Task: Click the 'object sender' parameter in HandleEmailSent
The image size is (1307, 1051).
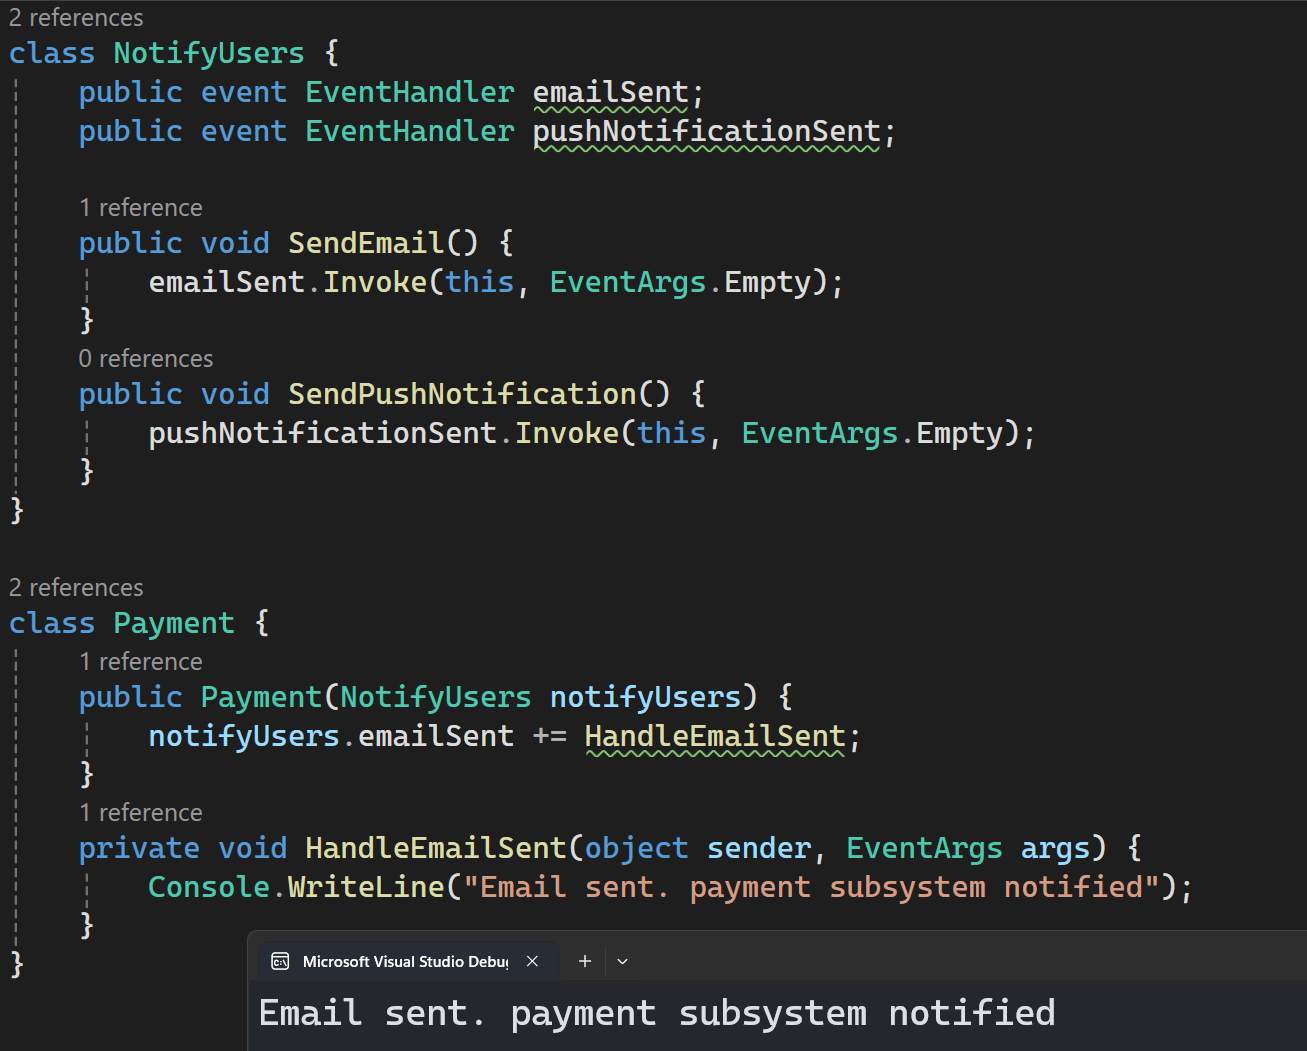Action: click(x=698, y=848)
